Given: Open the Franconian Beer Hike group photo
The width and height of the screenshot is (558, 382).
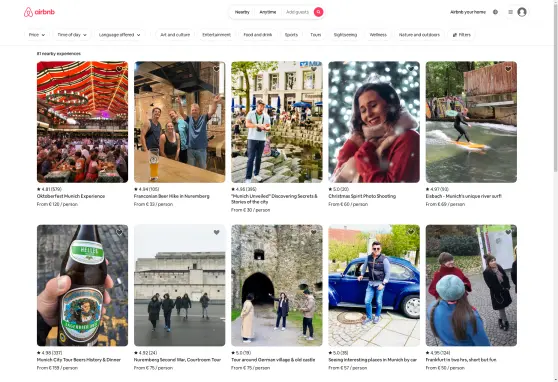Looking at the screenshot, I should coord(179,122).
